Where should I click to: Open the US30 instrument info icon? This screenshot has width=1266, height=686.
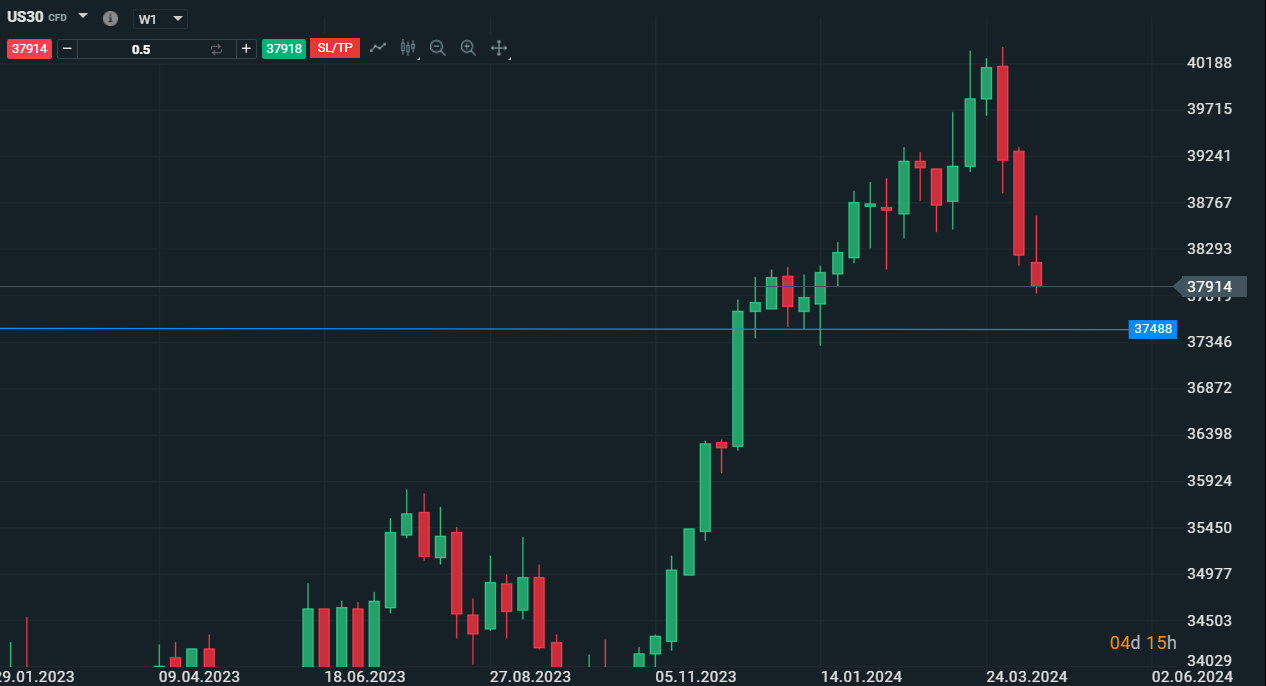(x=110, y=19)
